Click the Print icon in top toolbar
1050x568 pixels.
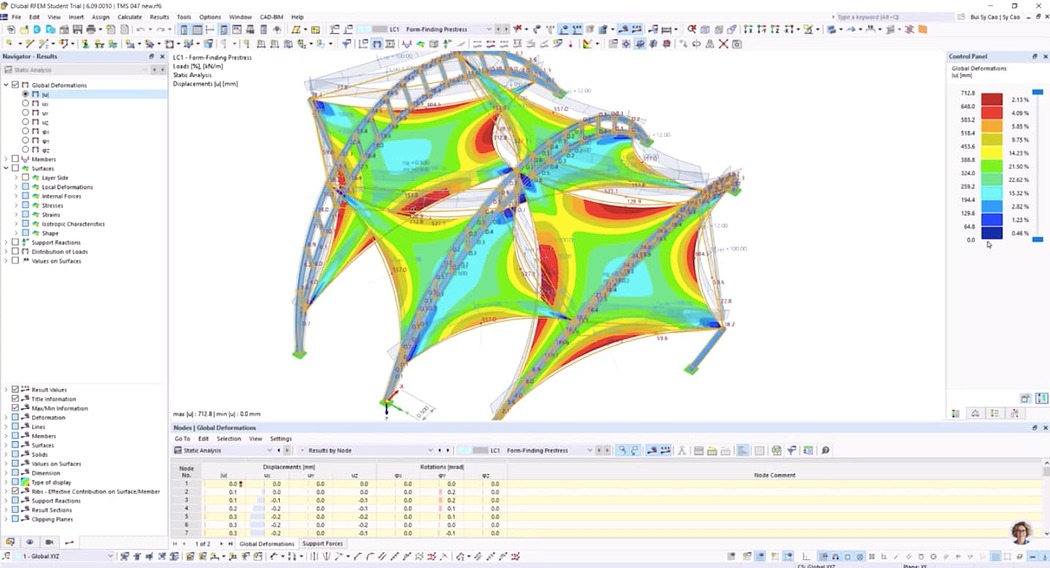click(x=91, y=29)
